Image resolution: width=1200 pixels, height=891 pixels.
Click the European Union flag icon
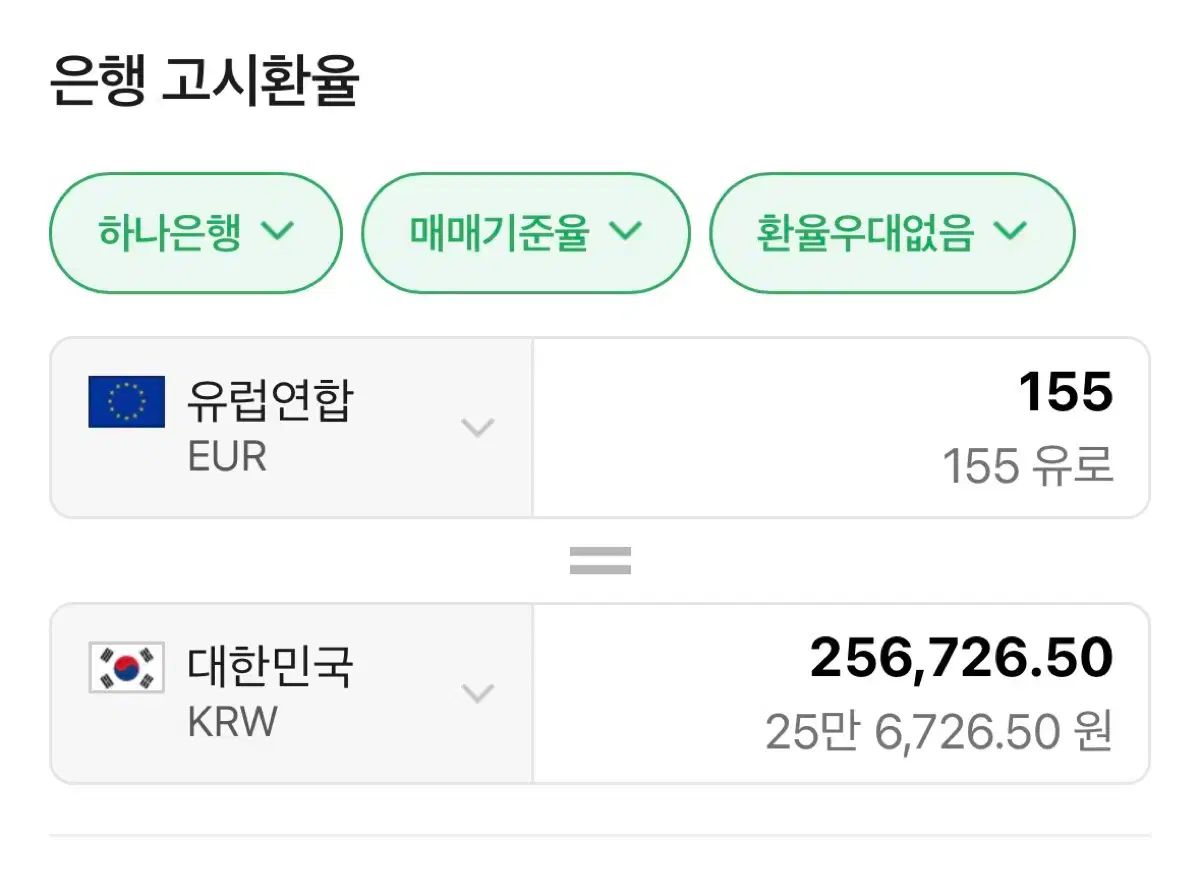tap(126, 402)
